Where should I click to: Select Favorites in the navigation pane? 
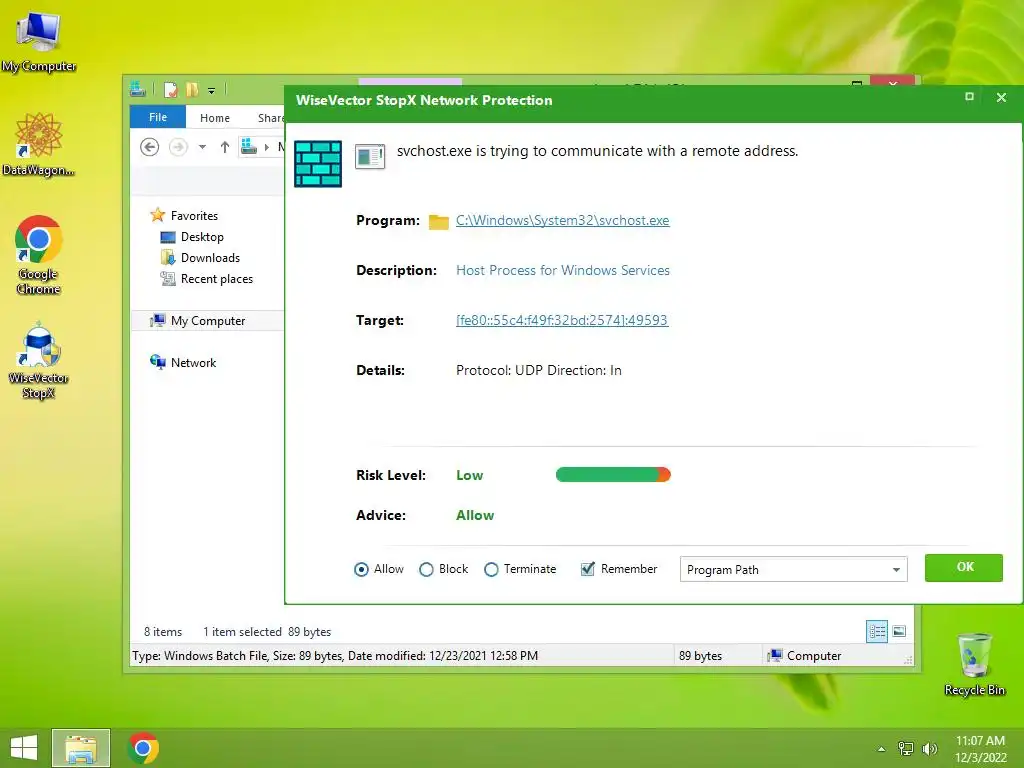pos(184,216)
